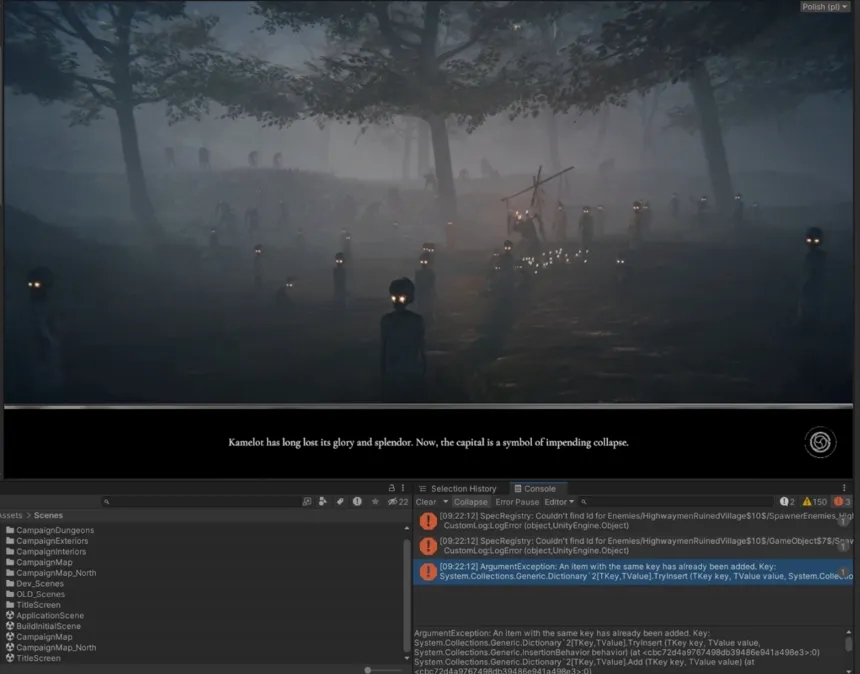Toggle the Console Collapse button
The width and height of the screenshot is (860, 674).
(471, 502)
